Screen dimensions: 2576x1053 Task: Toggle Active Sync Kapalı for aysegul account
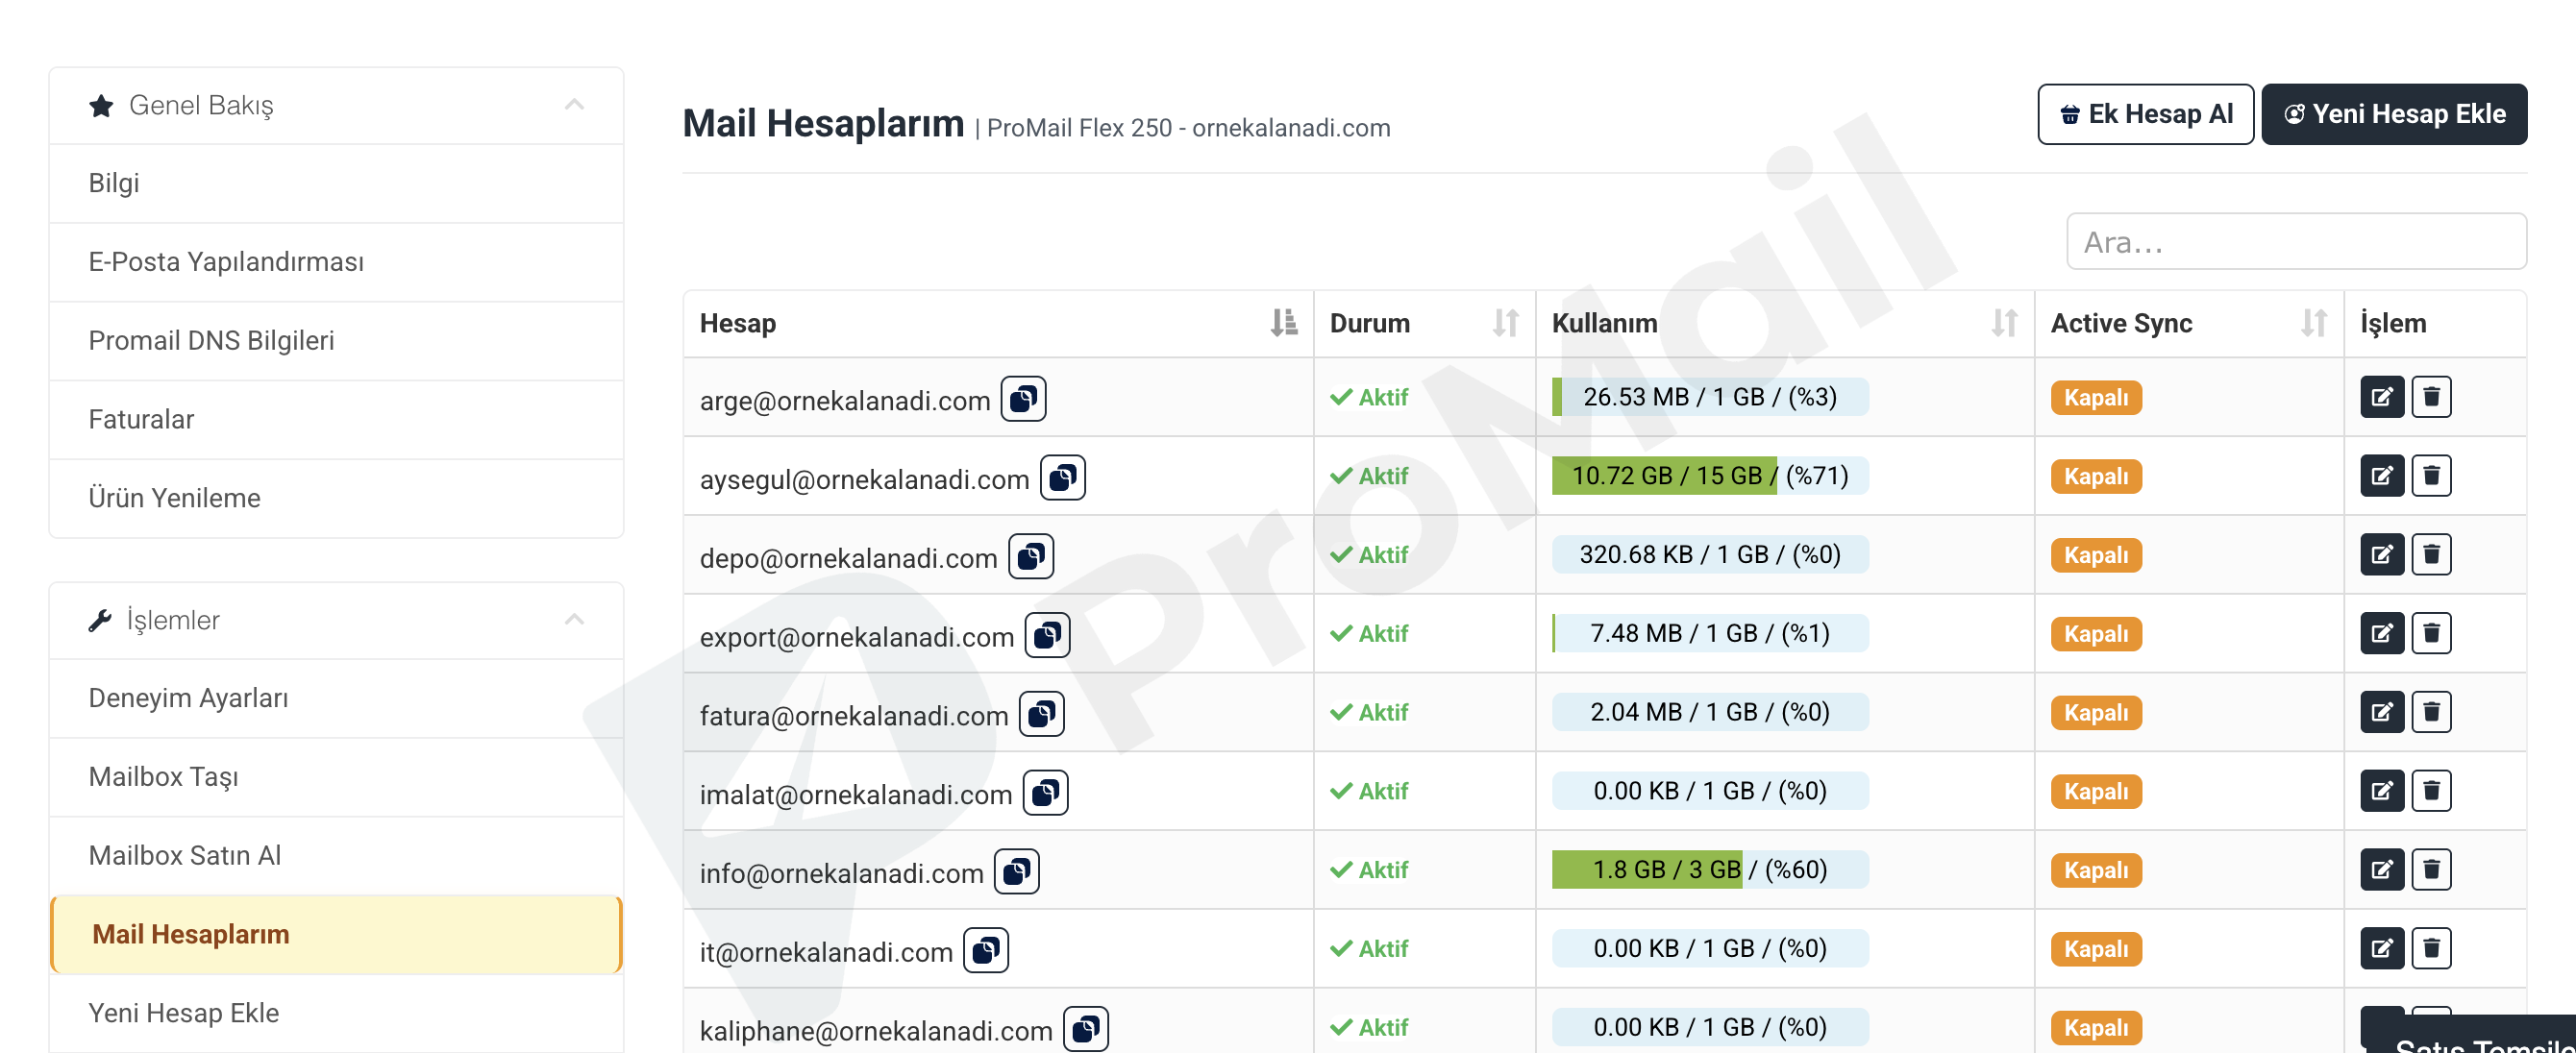click(2096, 476)
